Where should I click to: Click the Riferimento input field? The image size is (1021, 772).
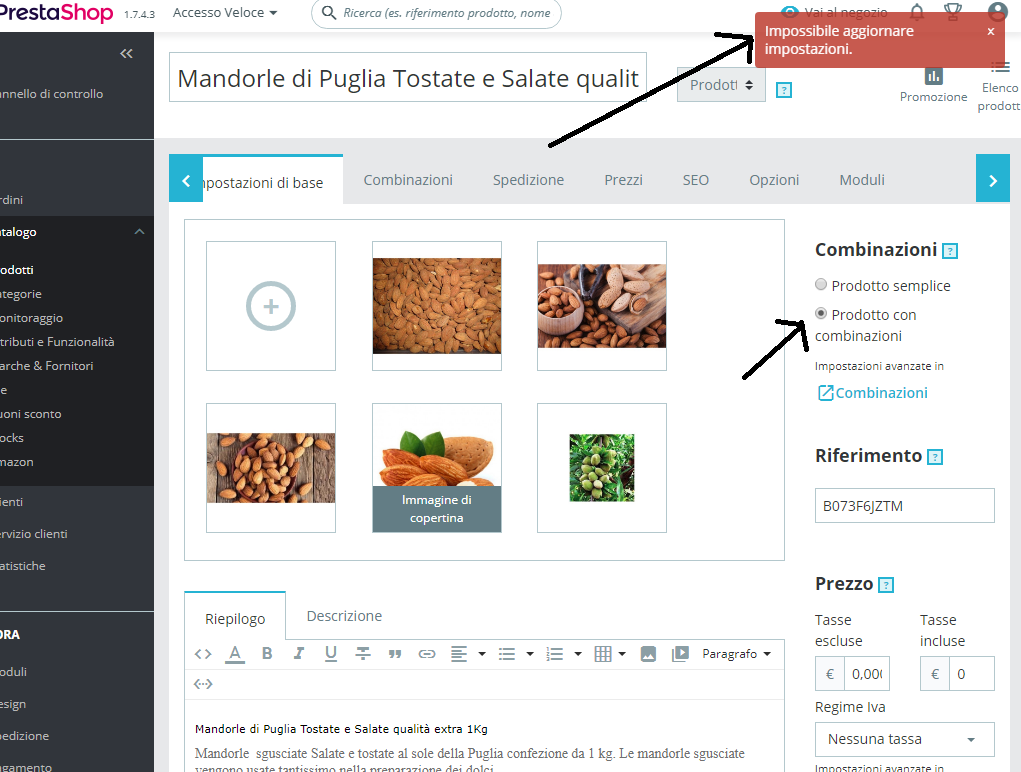(904, 505)
